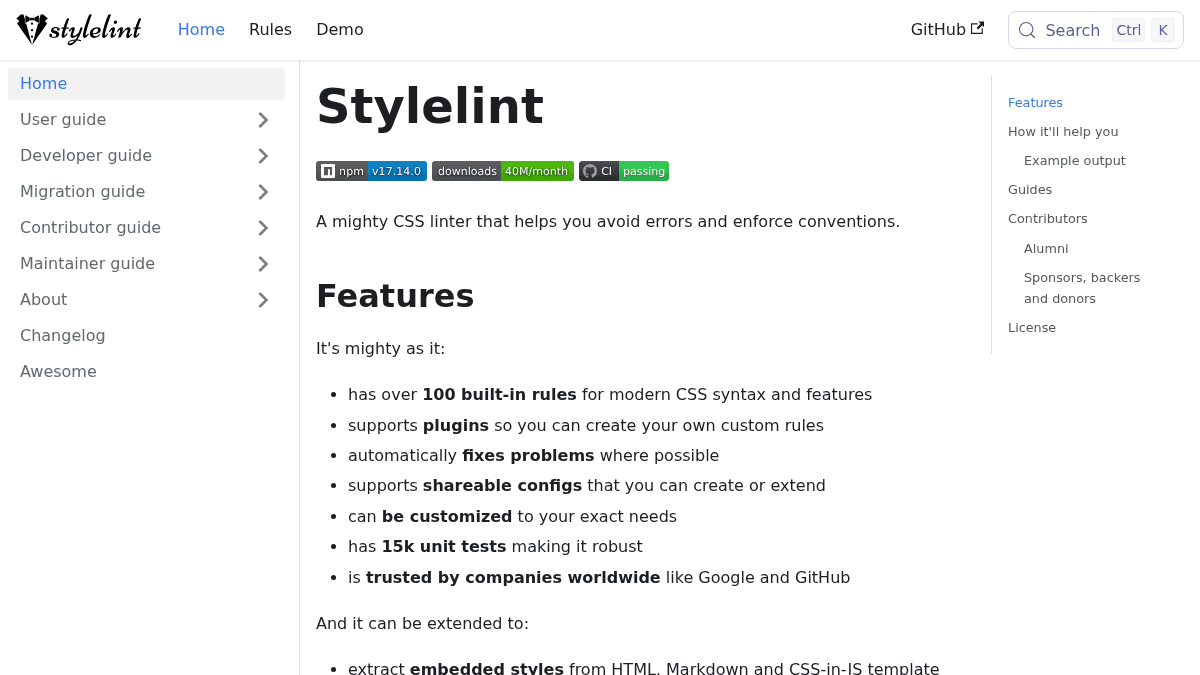
Task: Open the Demo navbar item
Action: click(x=340, y=30)
